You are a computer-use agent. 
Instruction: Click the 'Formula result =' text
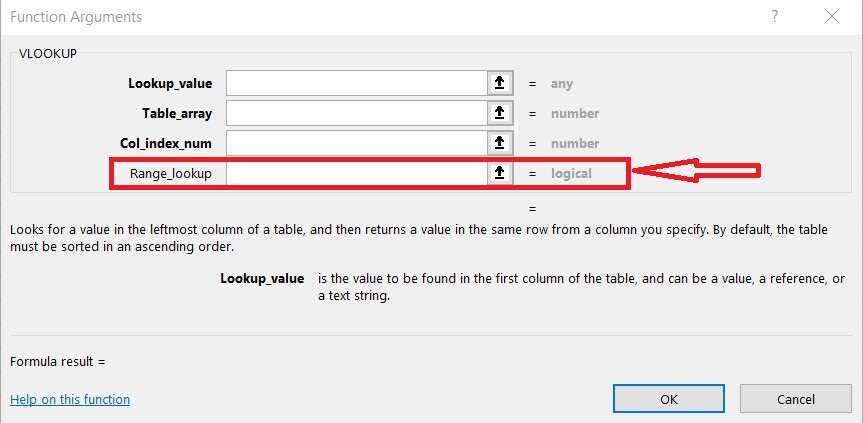tap(58, 361)
